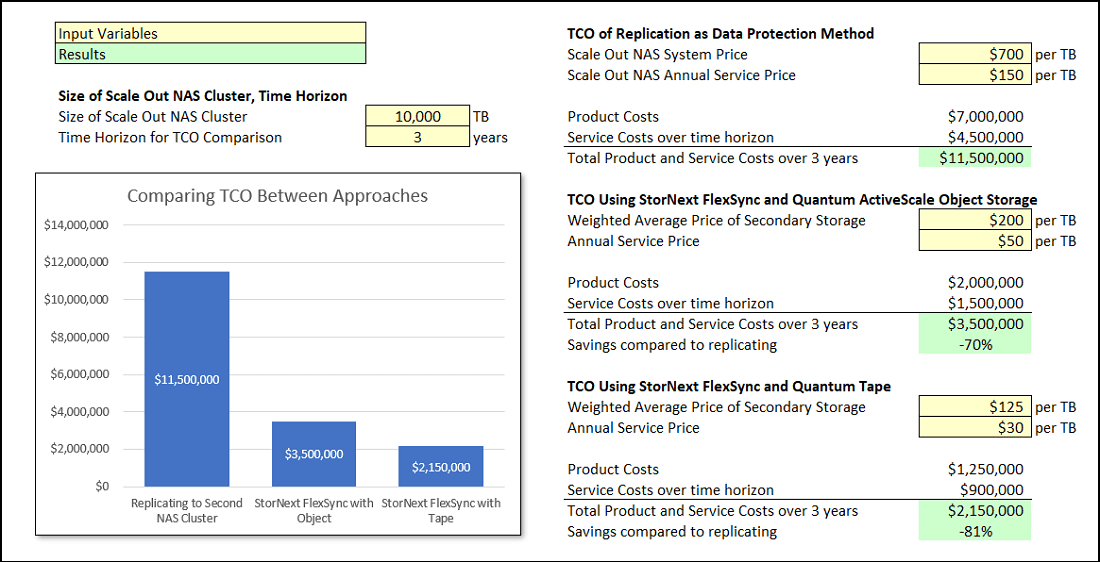Click the StorNext FlexSync with Tape chart bar

click(441, 467)
